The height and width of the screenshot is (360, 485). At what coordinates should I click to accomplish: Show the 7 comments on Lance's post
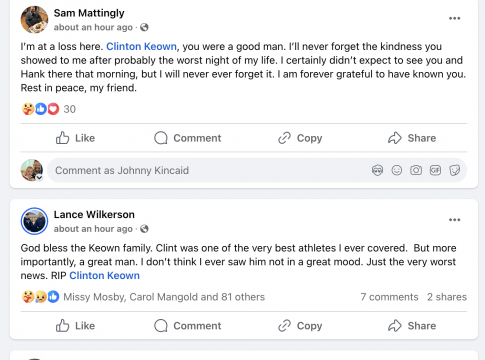[x=389, y=297]
